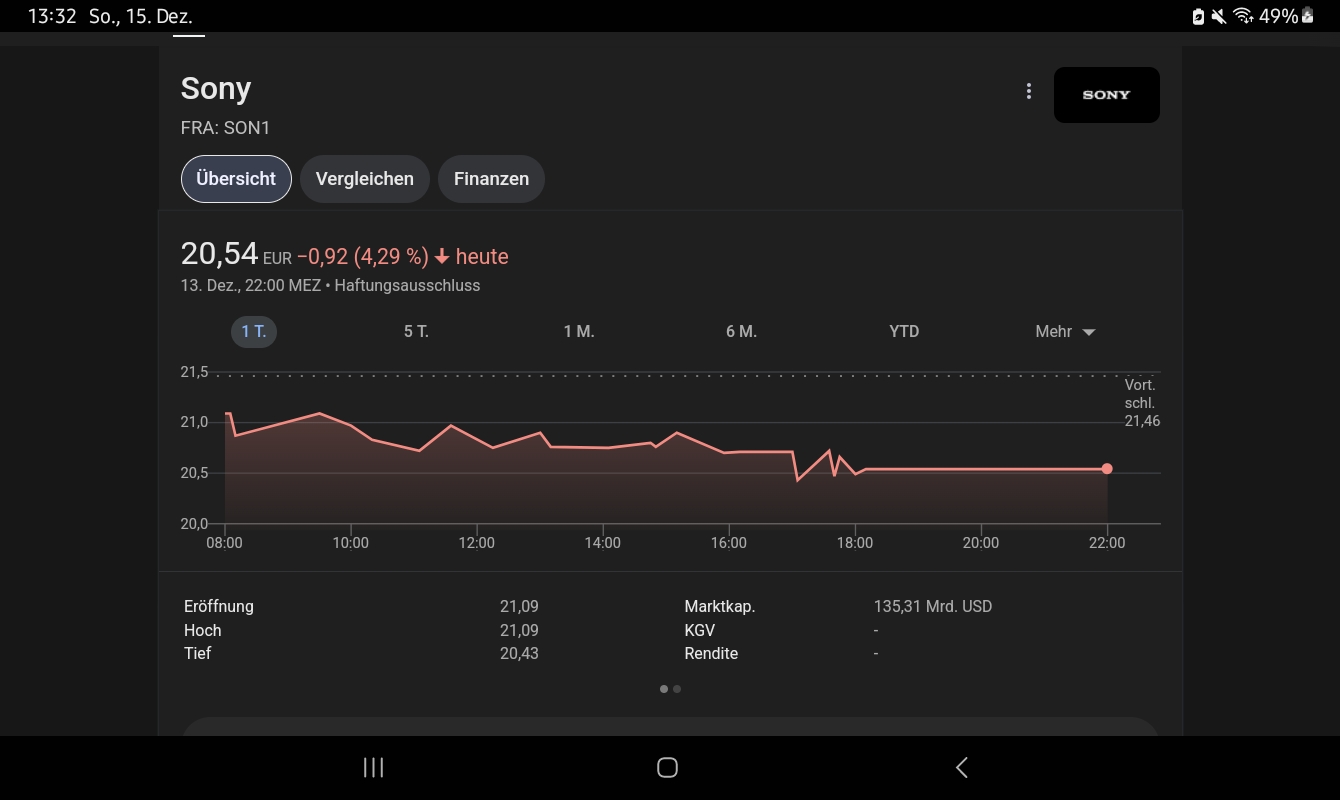The image size is (1340, 800).
Task: Click the FRA: SON1 ticker text
Action: 225,128
